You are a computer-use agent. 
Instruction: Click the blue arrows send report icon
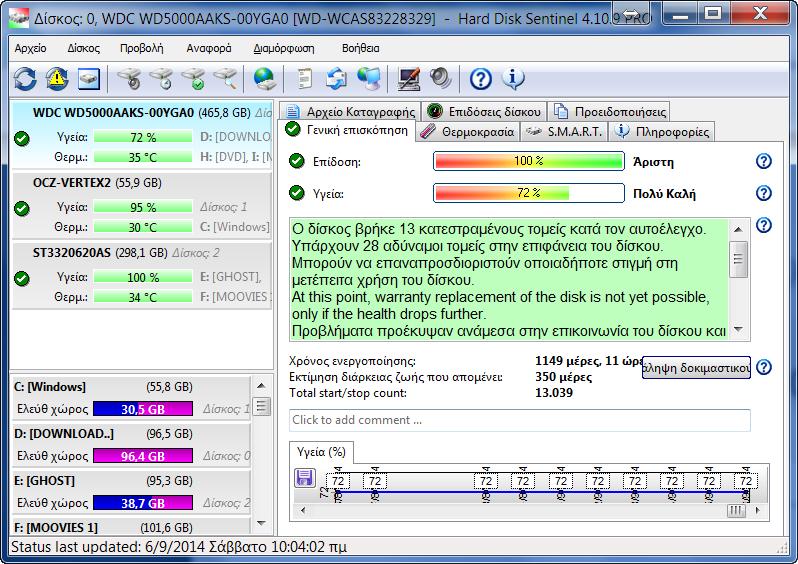click(x=336, y=79)
